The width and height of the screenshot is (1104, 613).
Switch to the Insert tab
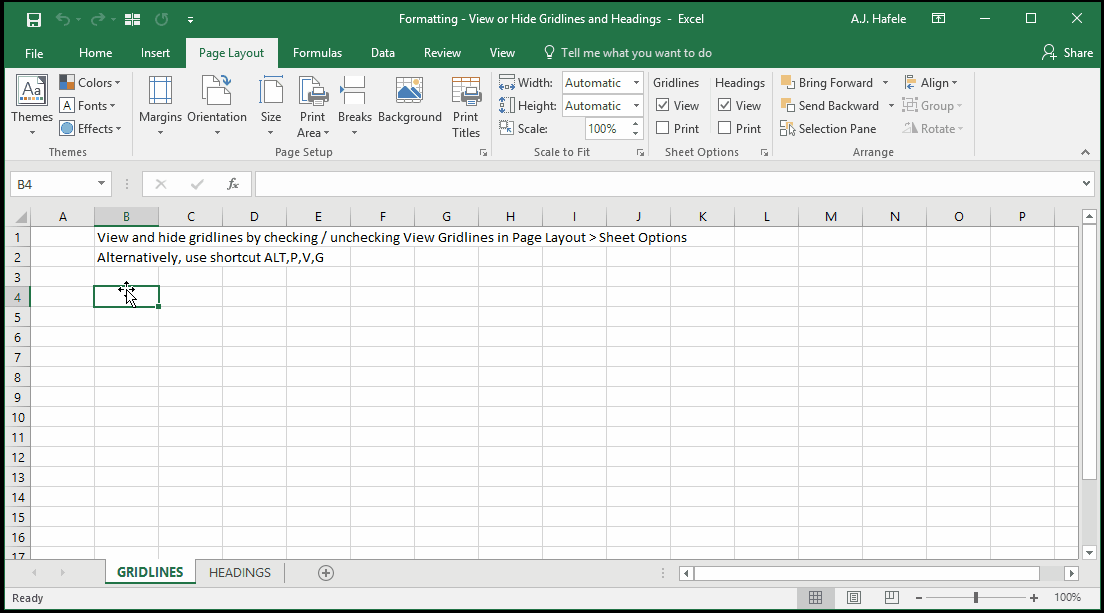tap(155, 53)
